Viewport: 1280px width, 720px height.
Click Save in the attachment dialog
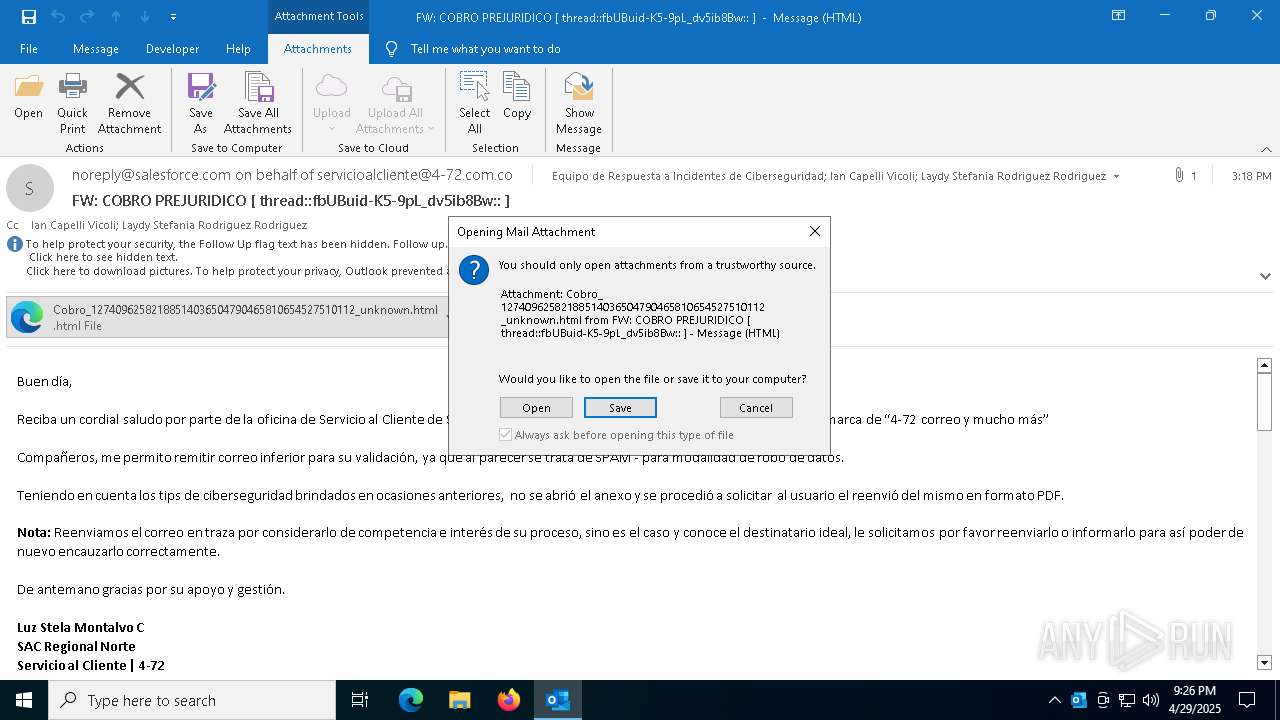[x=620, y=407]
